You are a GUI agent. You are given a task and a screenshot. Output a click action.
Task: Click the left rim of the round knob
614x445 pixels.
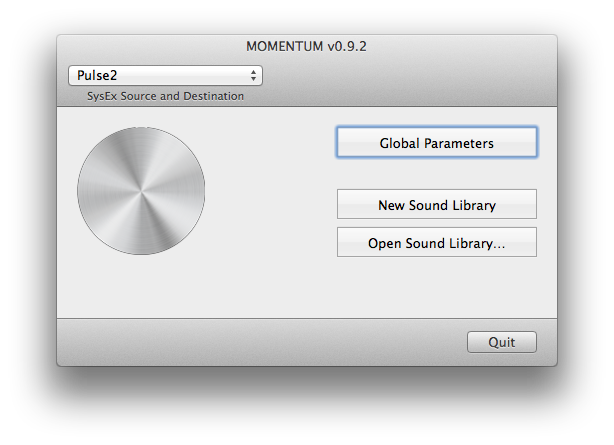click(81, 190)
